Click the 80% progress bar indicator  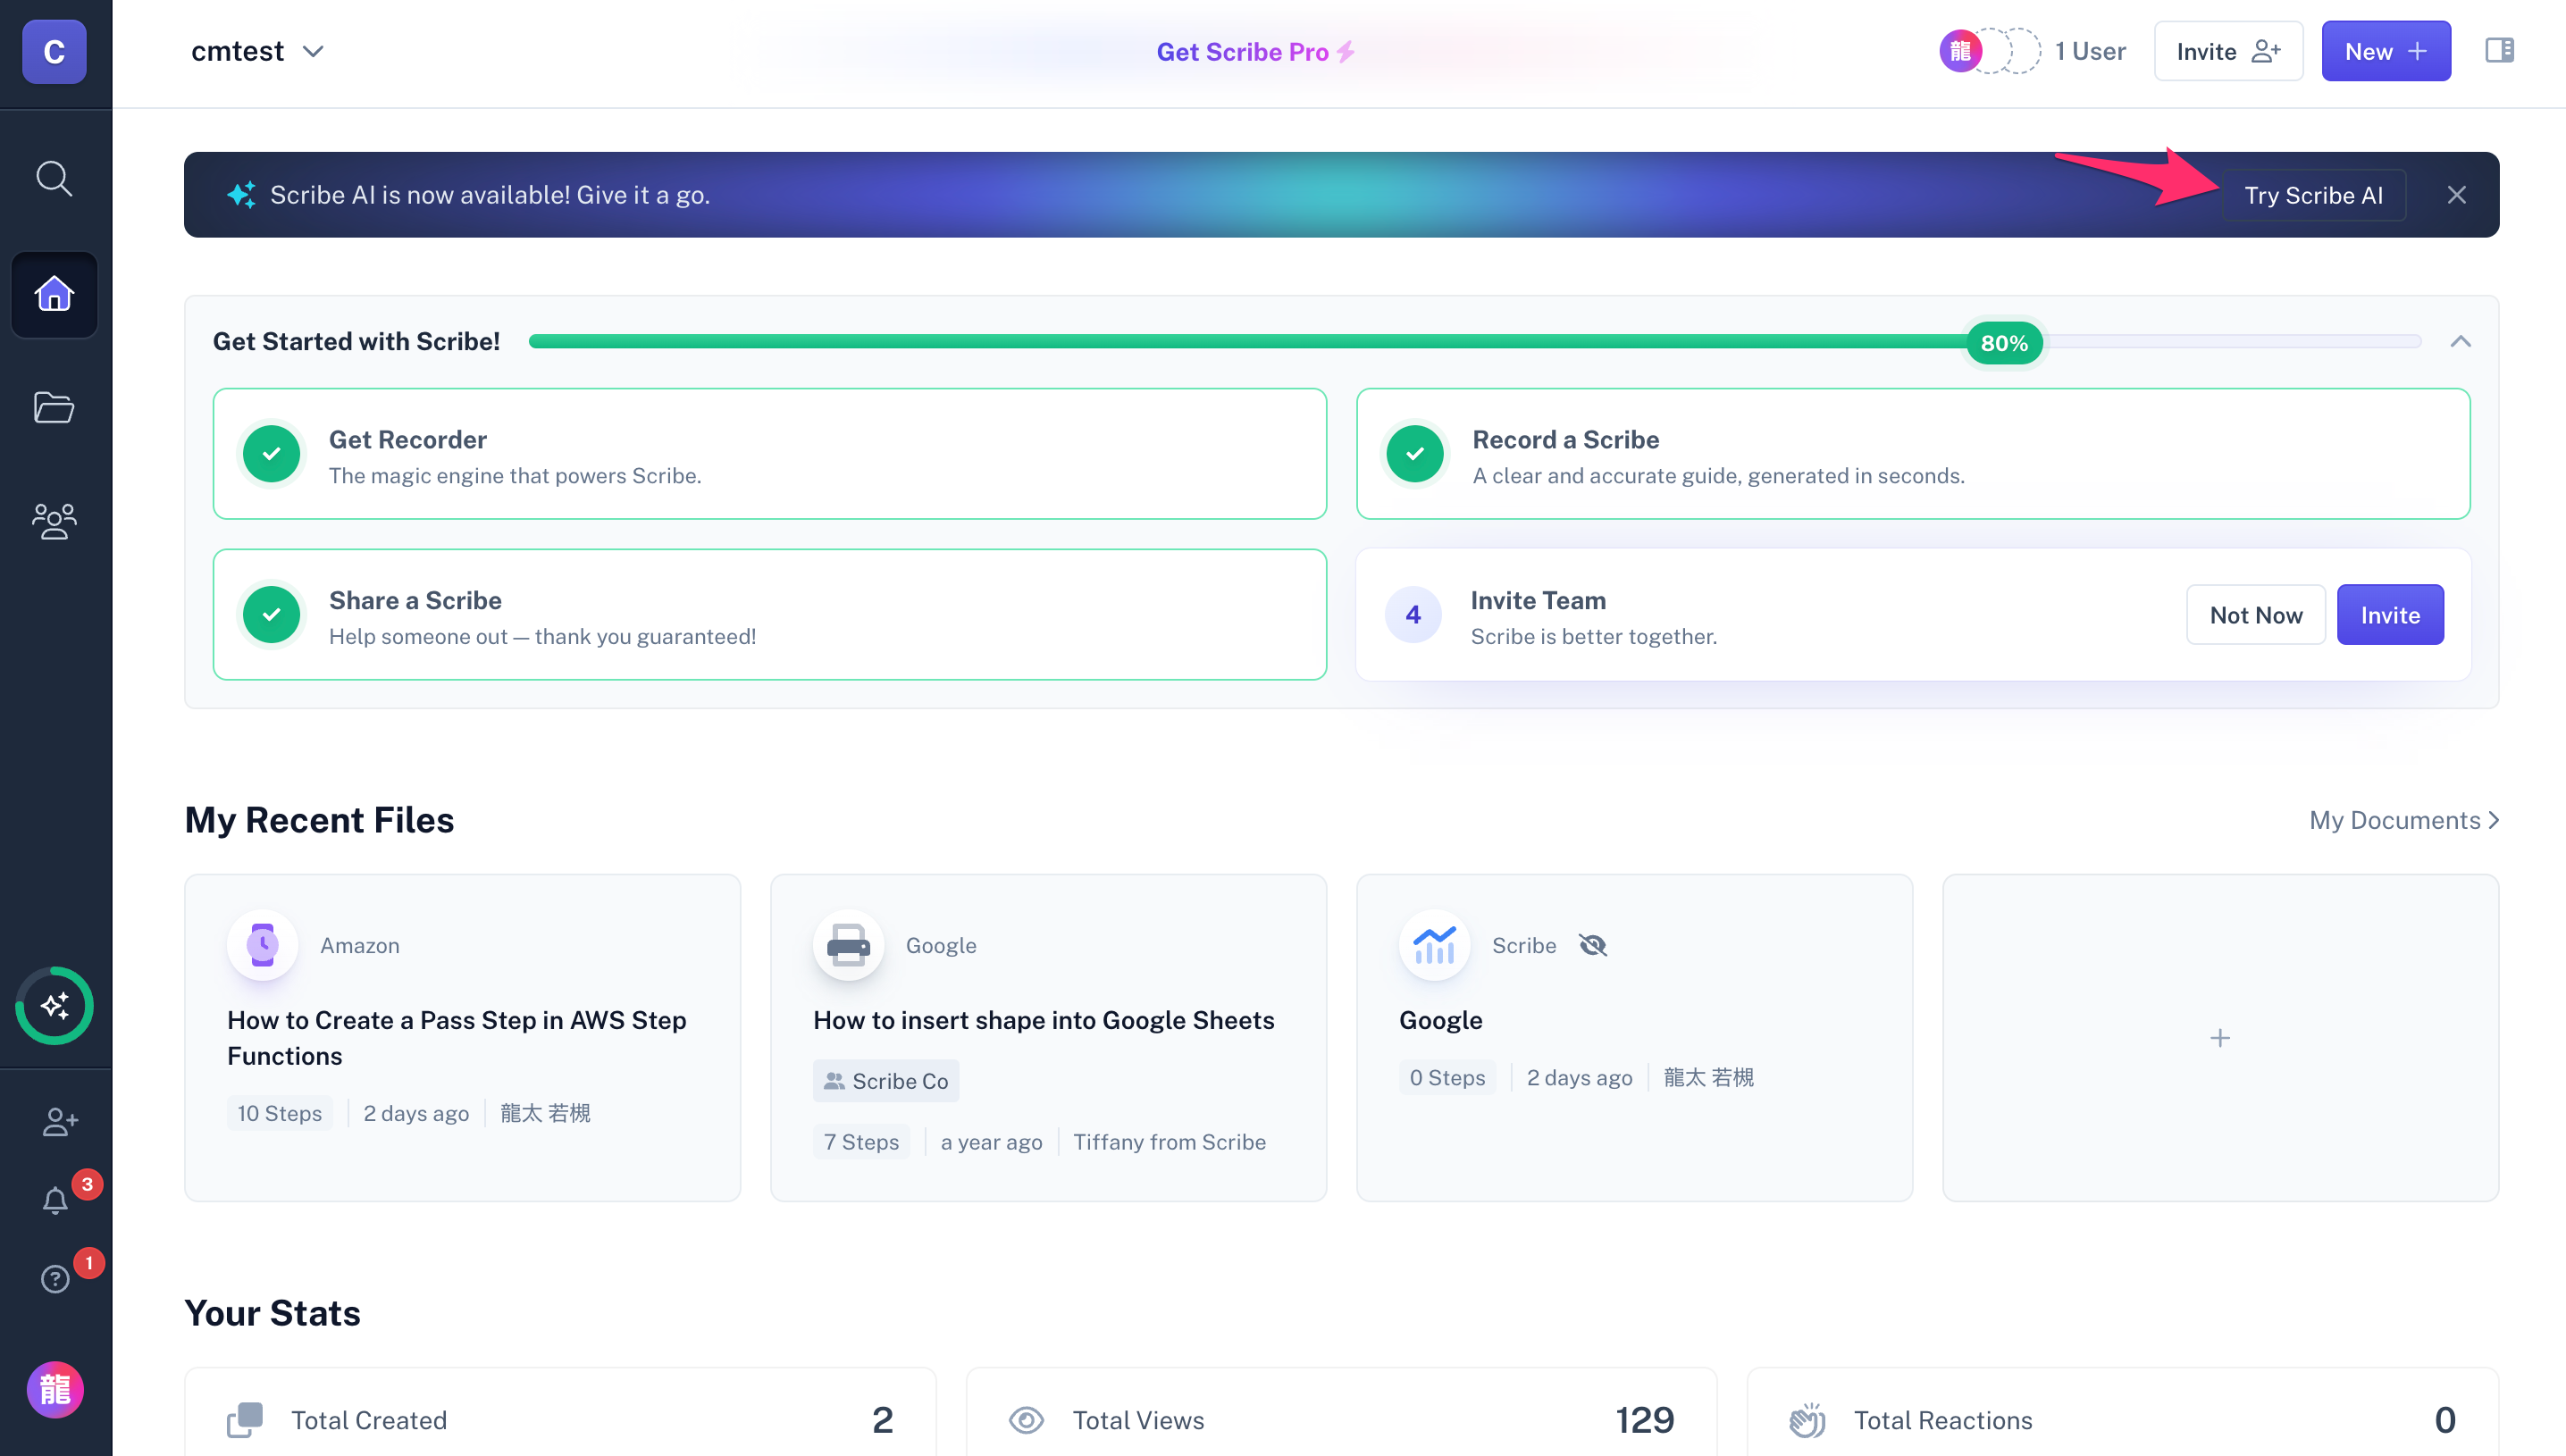[2003, 343]
